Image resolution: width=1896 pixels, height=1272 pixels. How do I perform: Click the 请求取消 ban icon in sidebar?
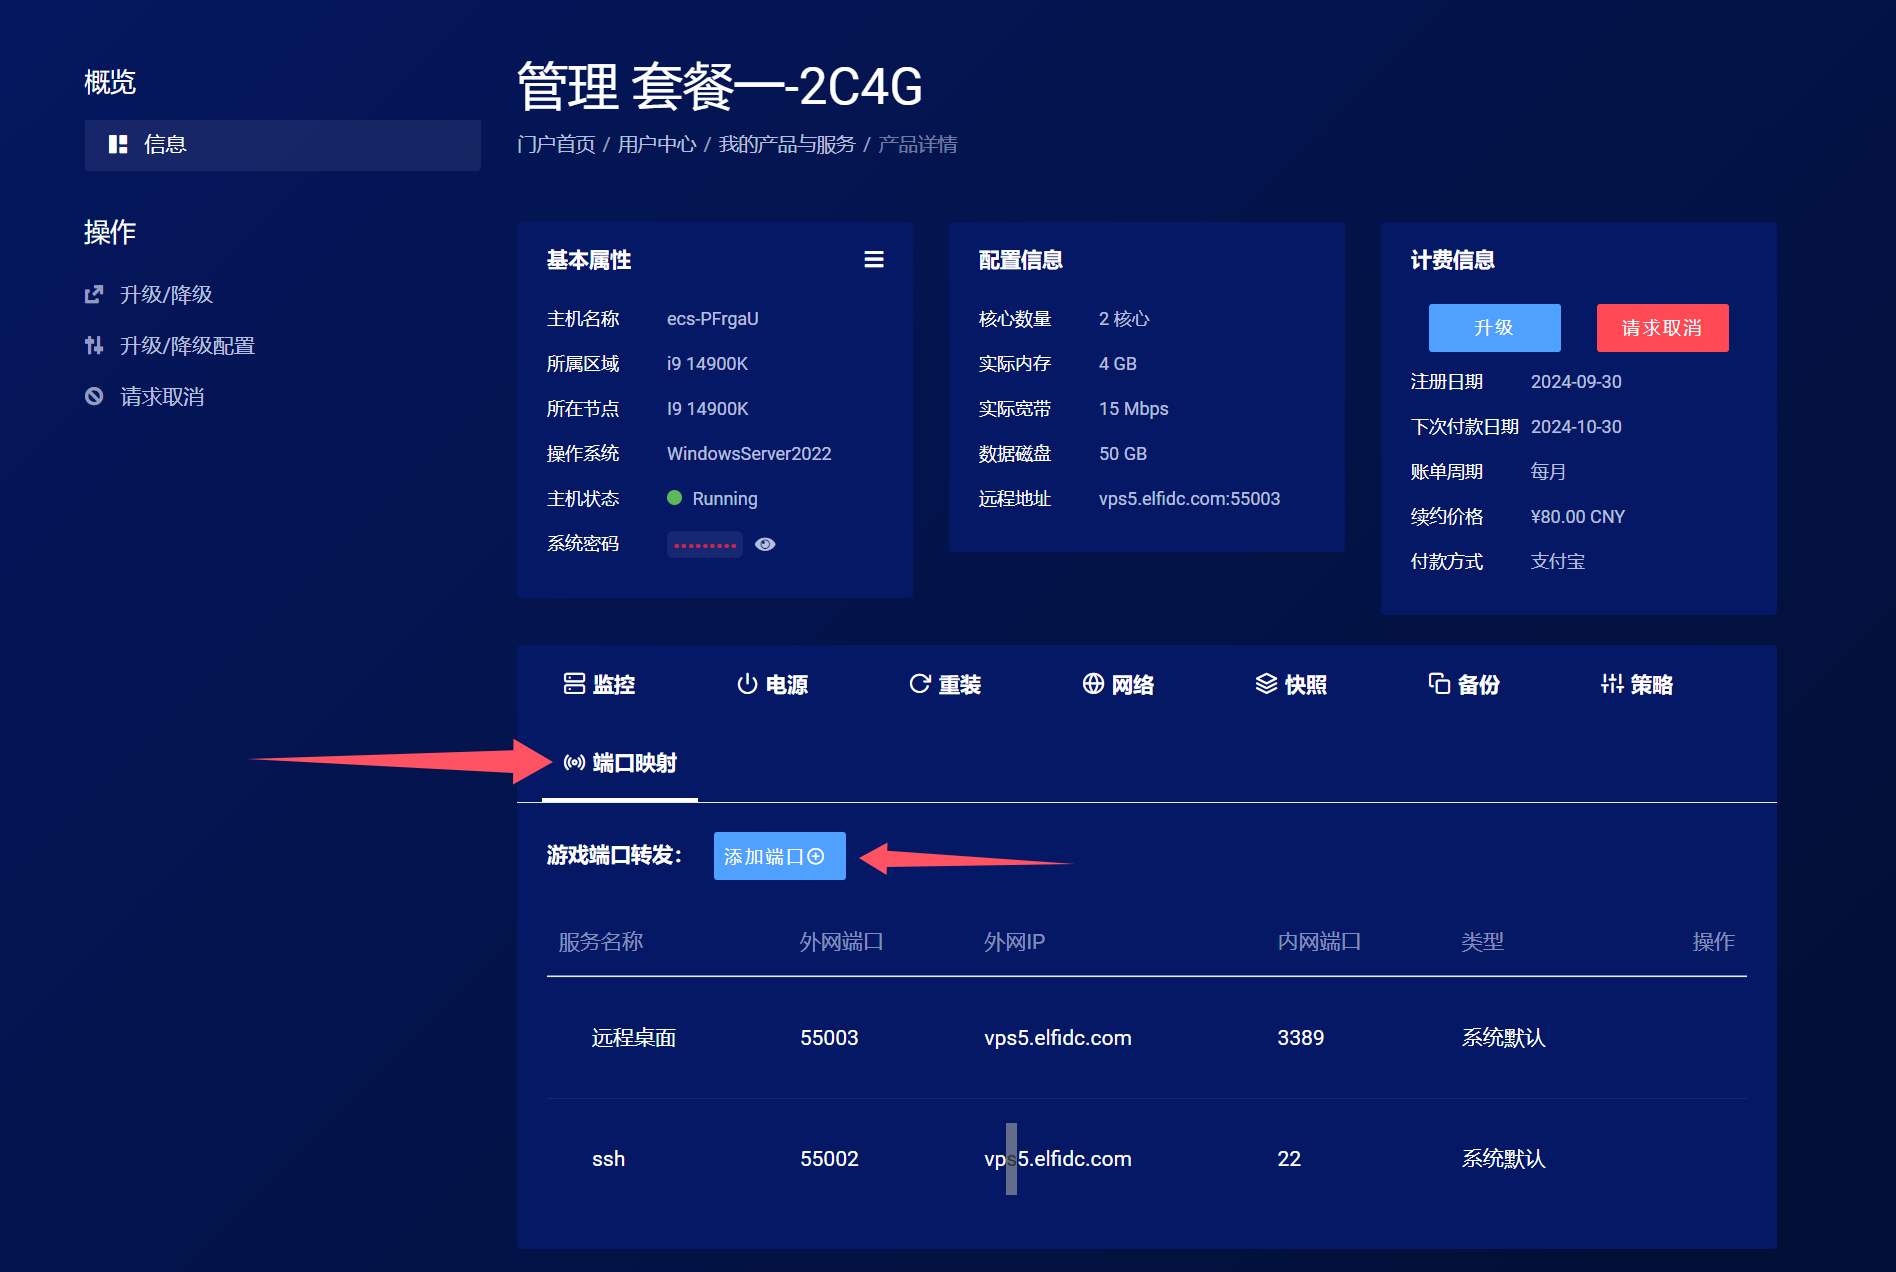[x=94, y=396]
